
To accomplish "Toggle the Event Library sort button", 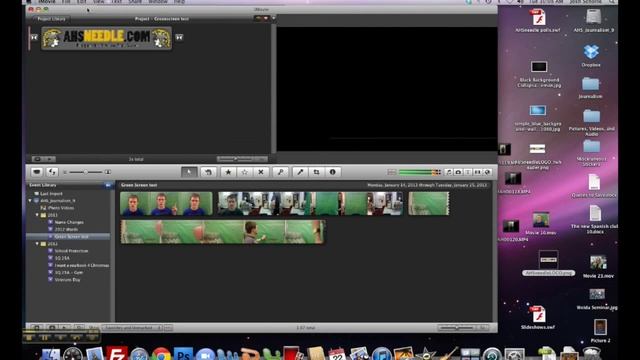I will (x=108, y=185).
